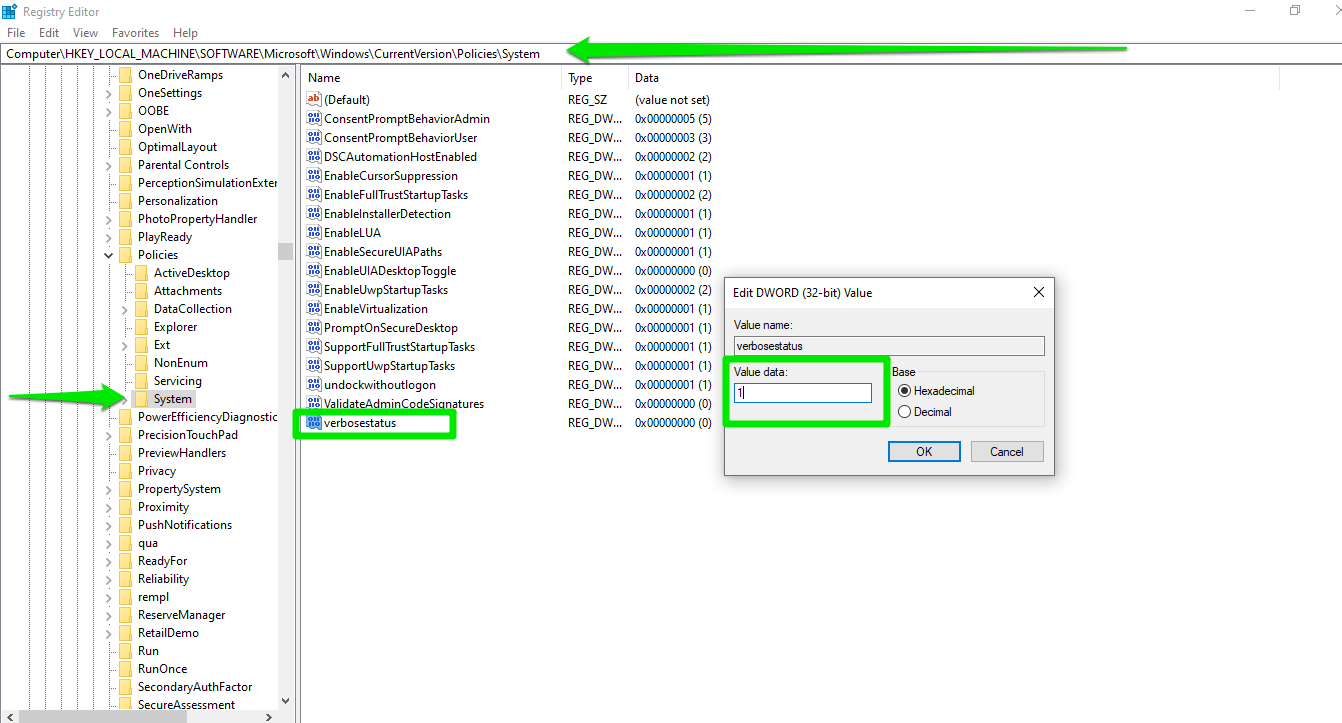This screenshot has height=723, width=1342.
Task: Click the RunOnce folder icon
Action: 125,669
